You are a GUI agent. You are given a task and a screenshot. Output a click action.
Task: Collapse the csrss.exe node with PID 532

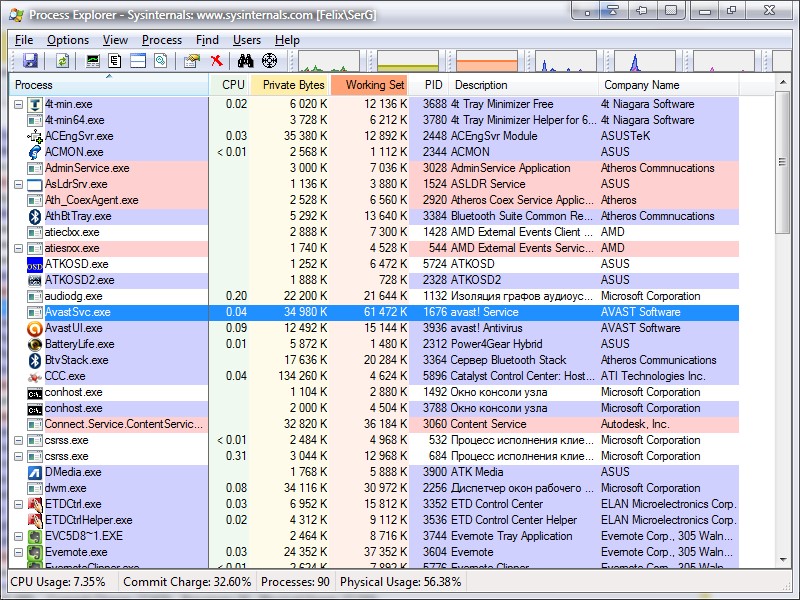click(18, 440)
